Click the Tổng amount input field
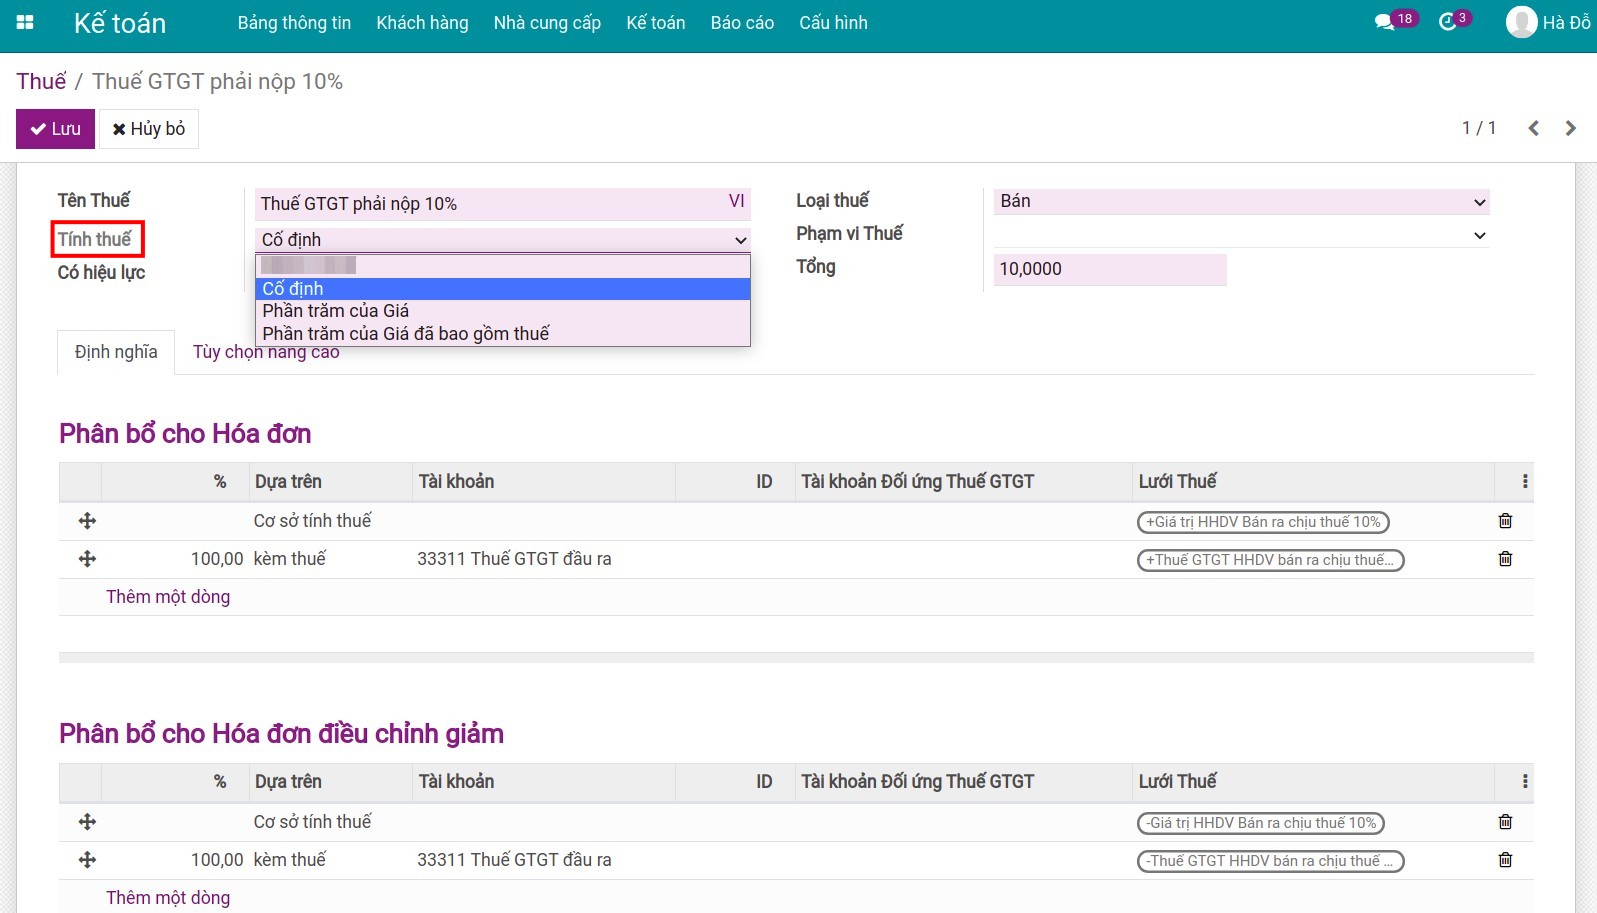1597x913 pixels. [x=1109, y=269]
